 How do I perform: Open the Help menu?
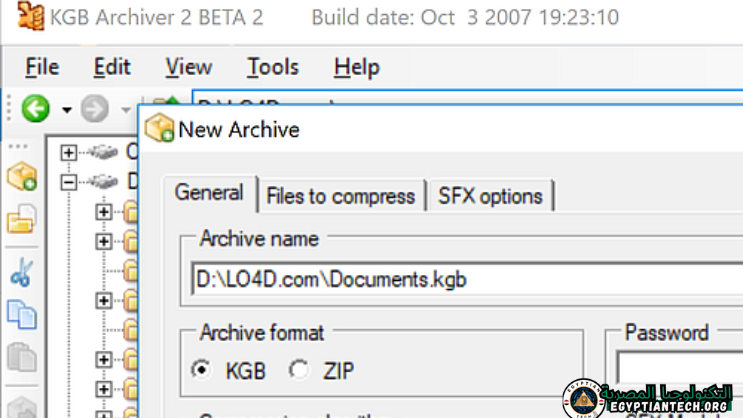[x=357, y=67]
